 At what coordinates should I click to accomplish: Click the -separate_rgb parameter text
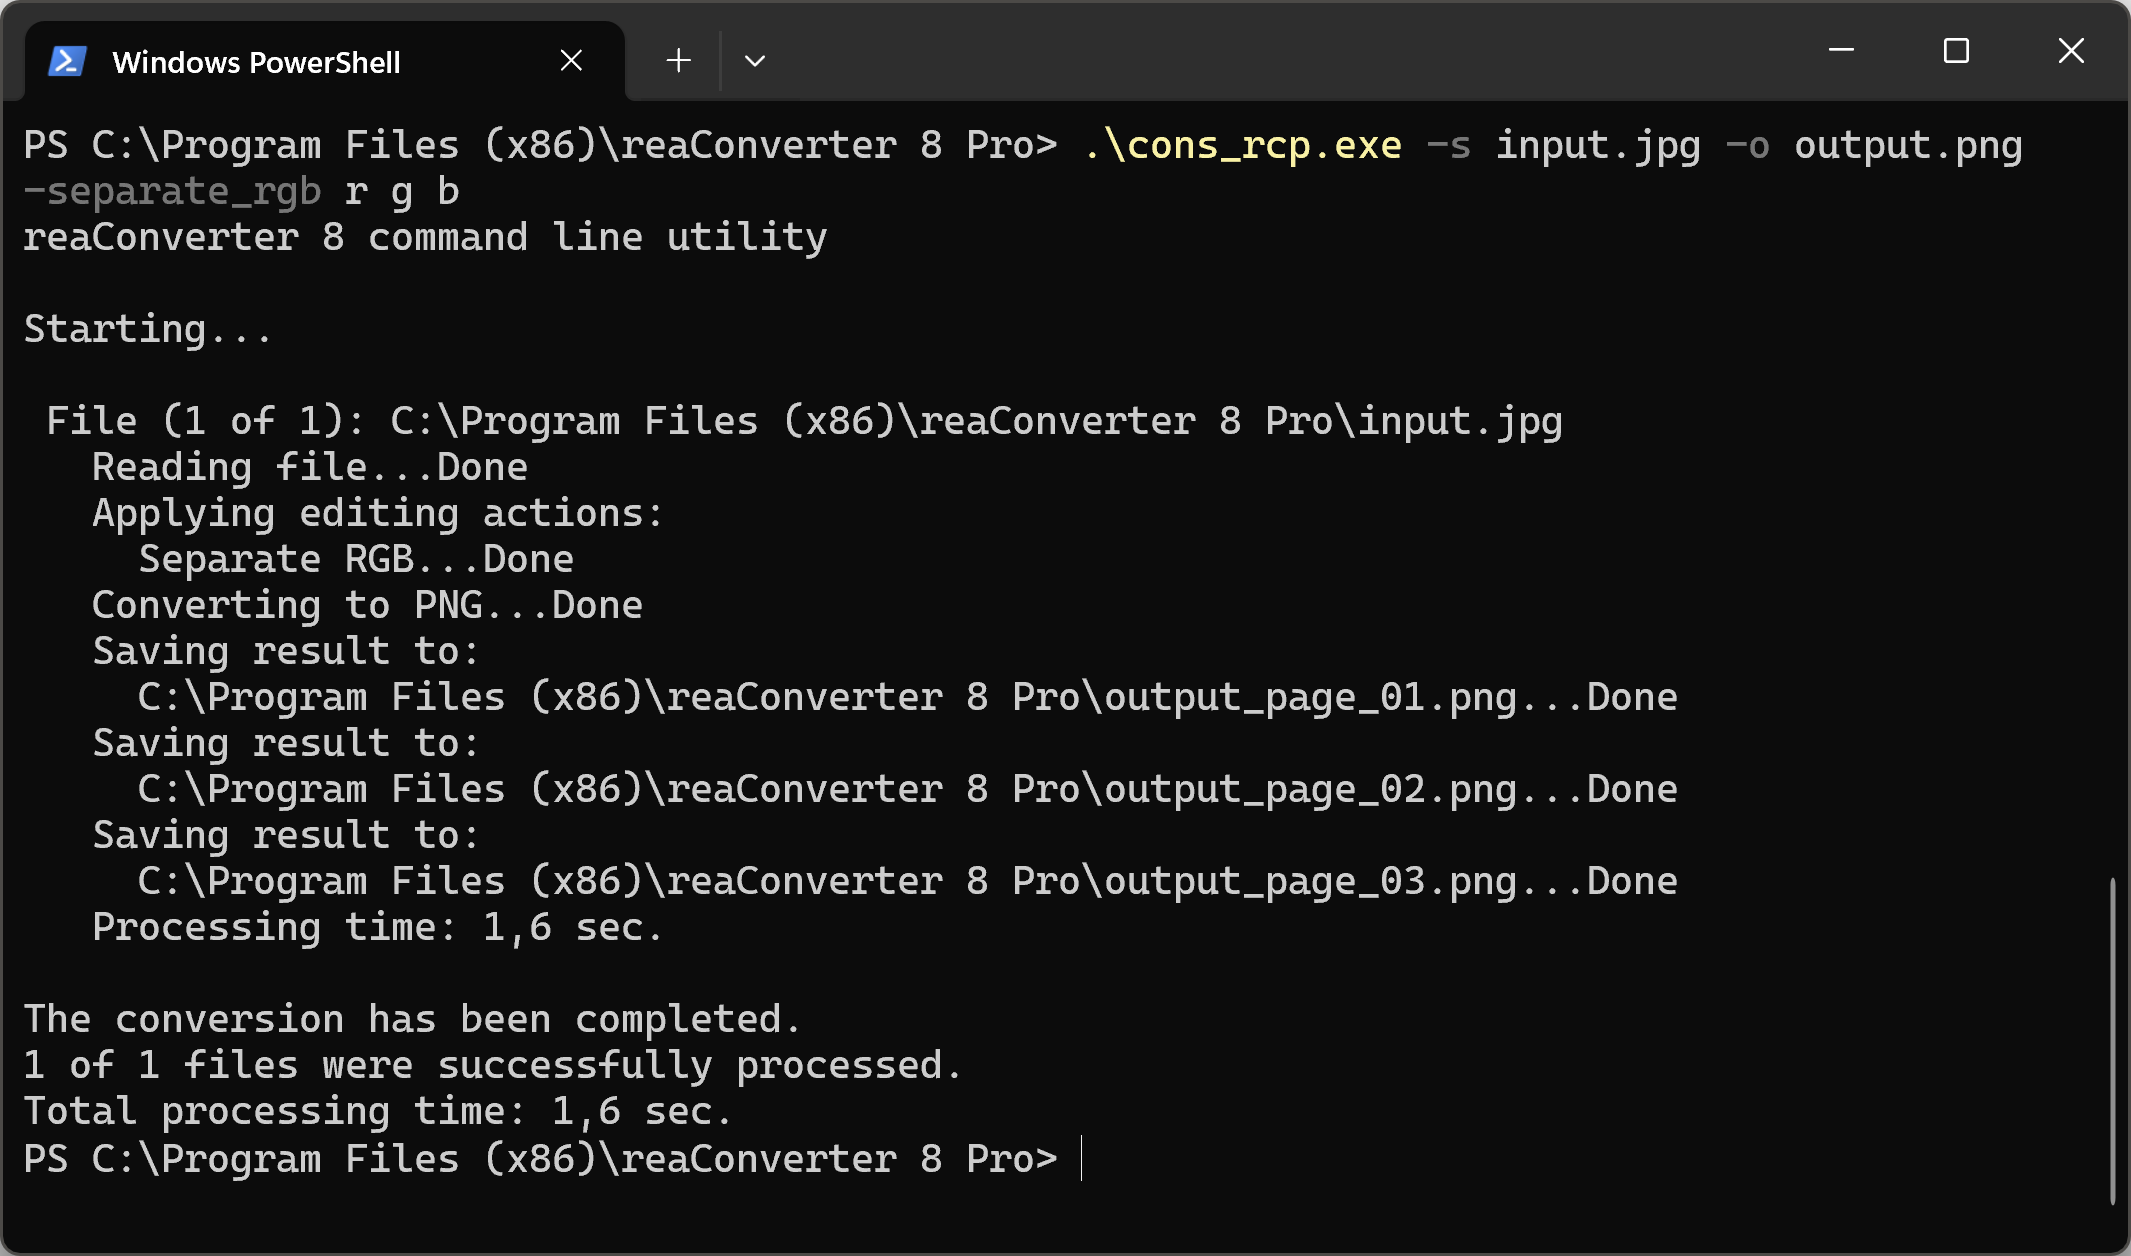click(x=172, y=192)
